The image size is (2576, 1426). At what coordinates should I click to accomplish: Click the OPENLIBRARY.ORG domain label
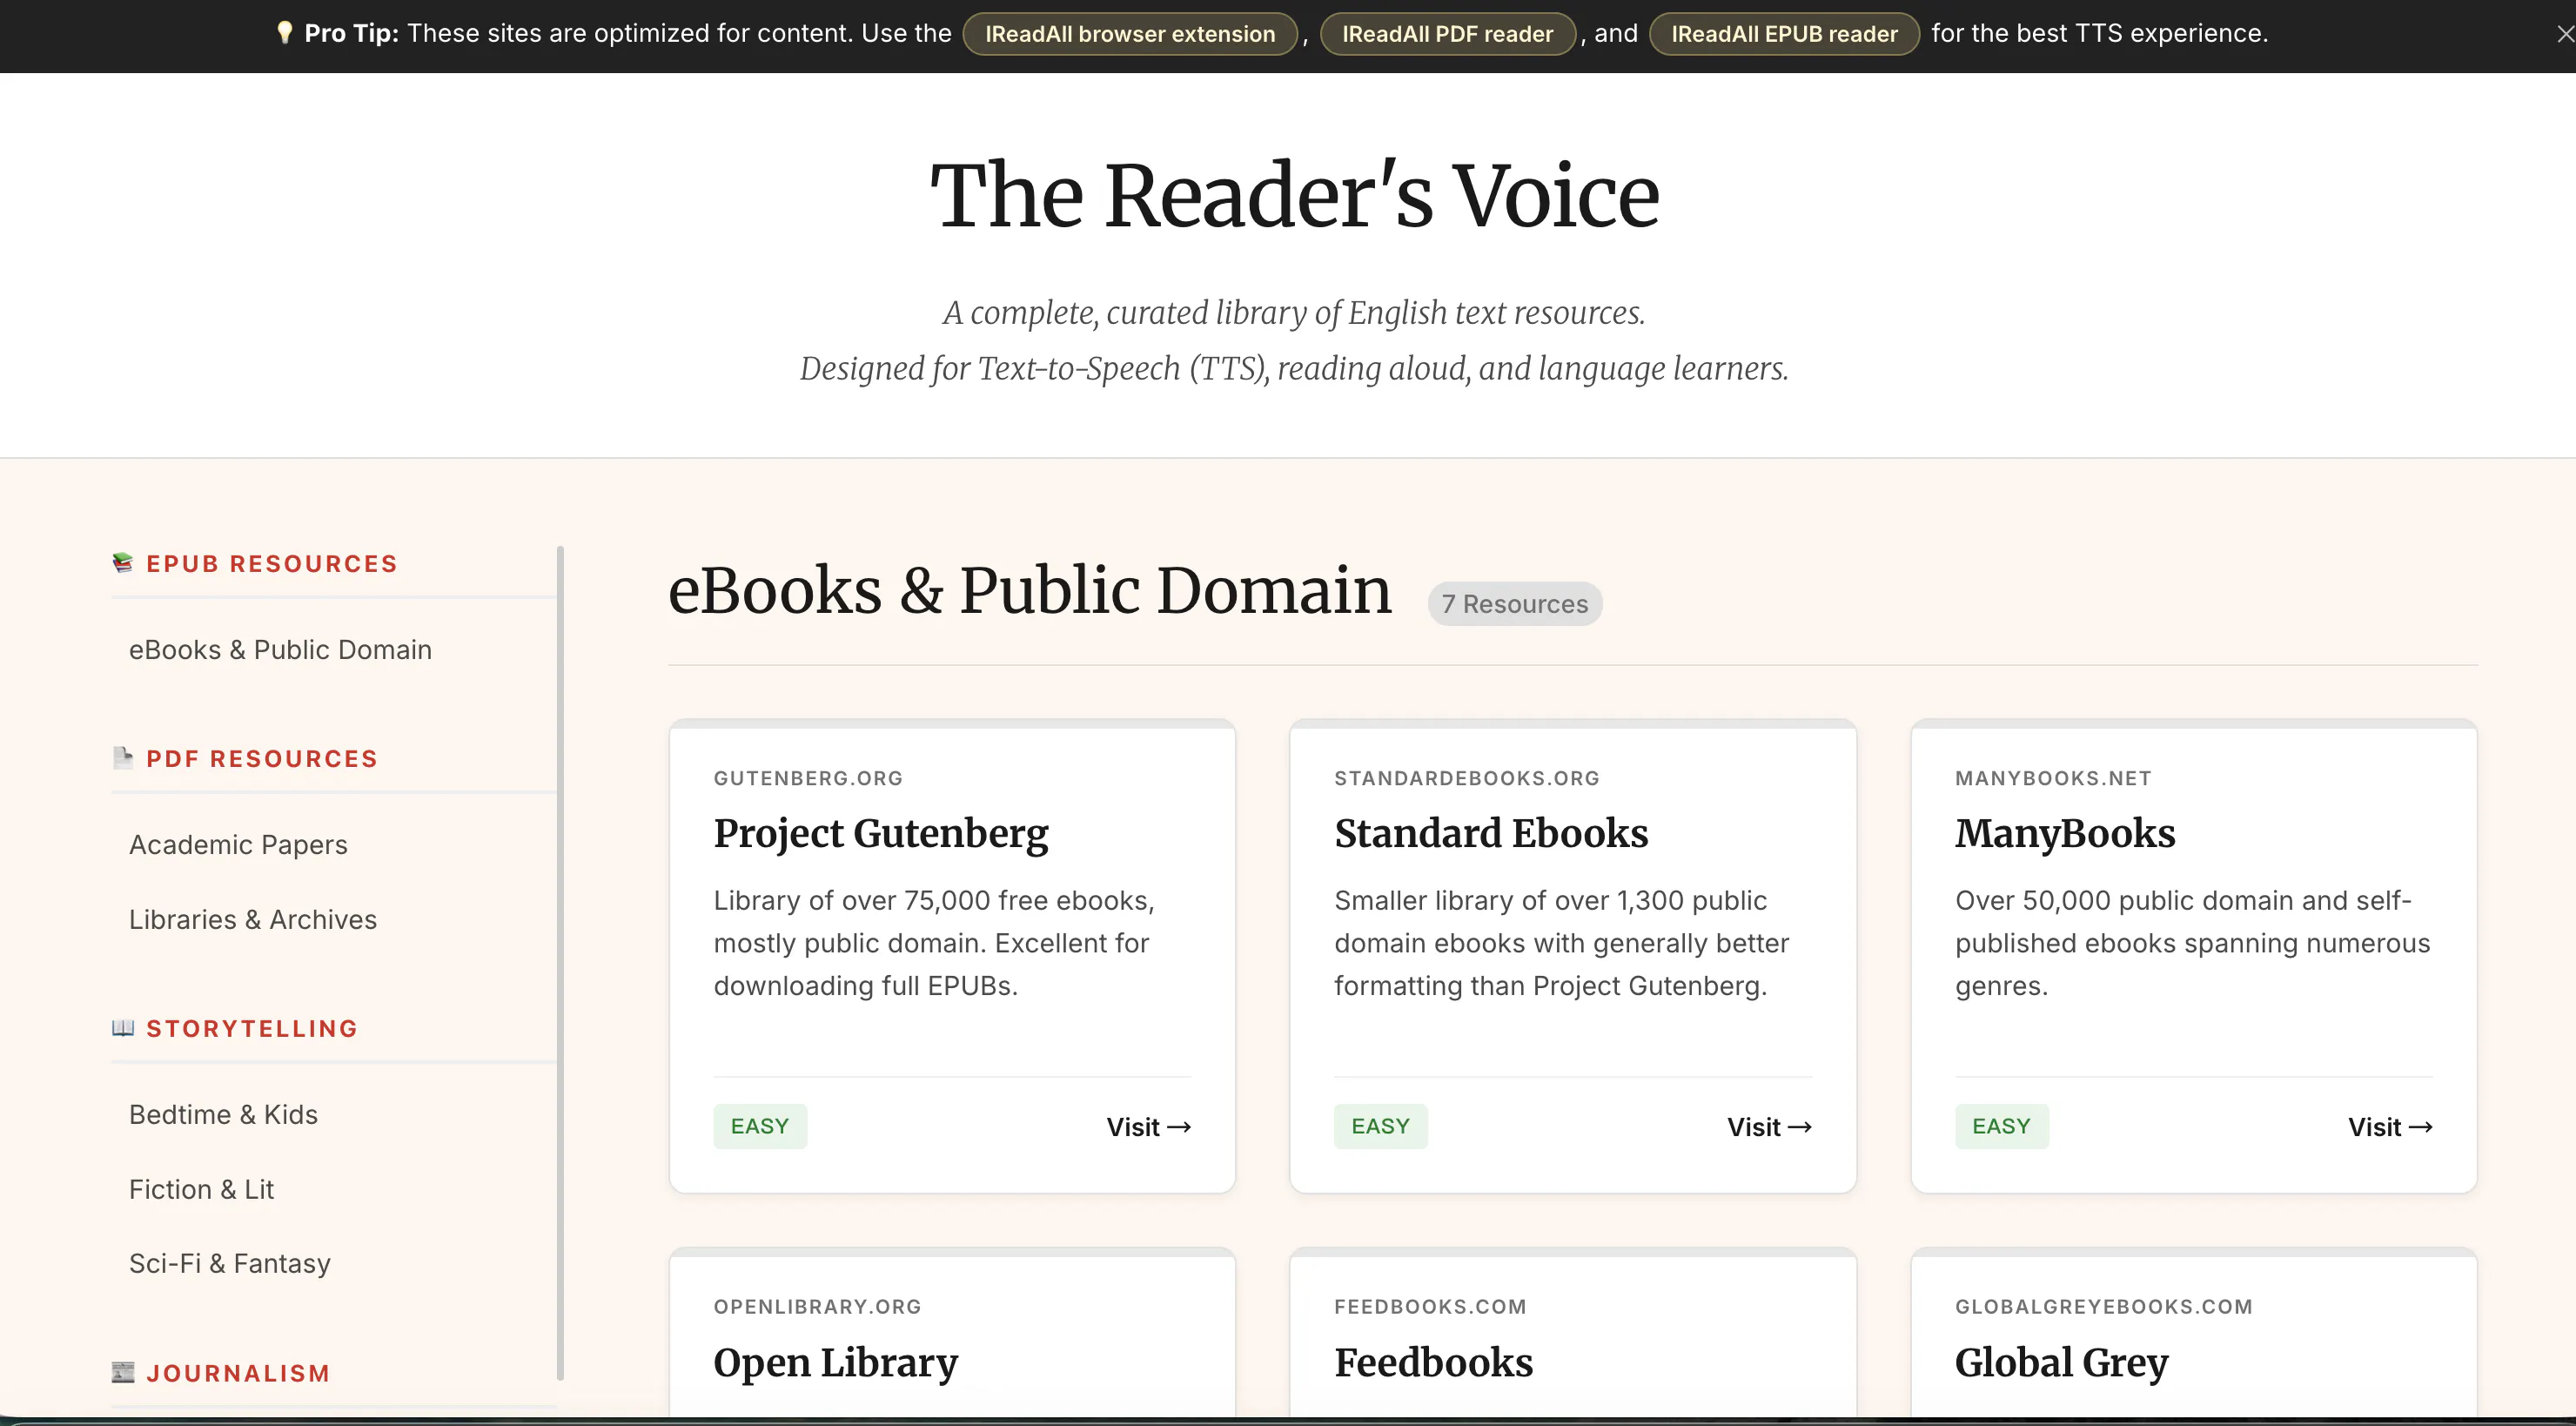[817, 1306]
